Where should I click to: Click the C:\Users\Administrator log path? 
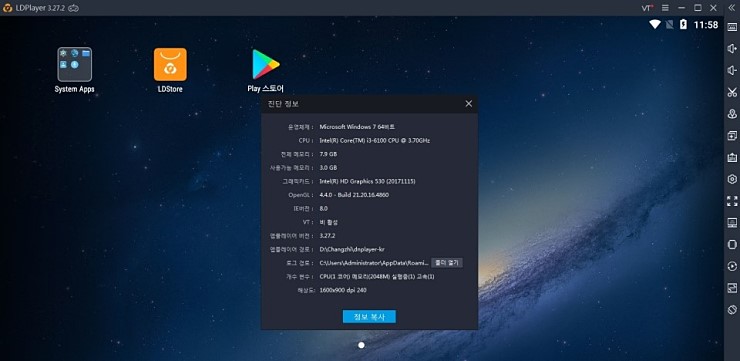374,263
